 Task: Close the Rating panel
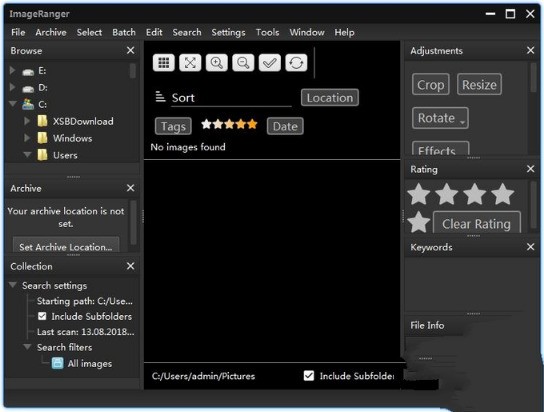pos(530,169)
